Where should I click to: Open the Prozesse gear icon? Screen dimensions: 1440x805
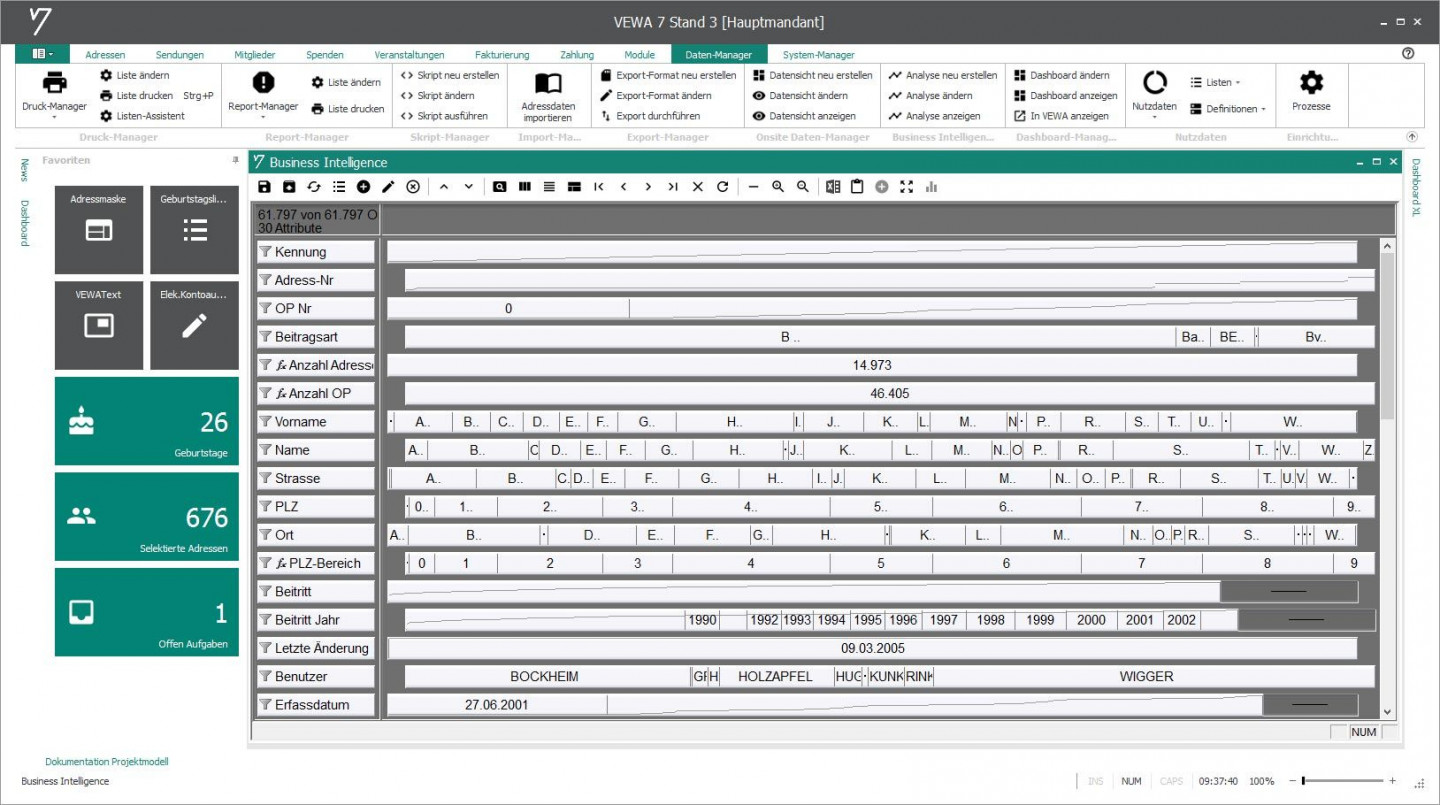point(1311,83)
